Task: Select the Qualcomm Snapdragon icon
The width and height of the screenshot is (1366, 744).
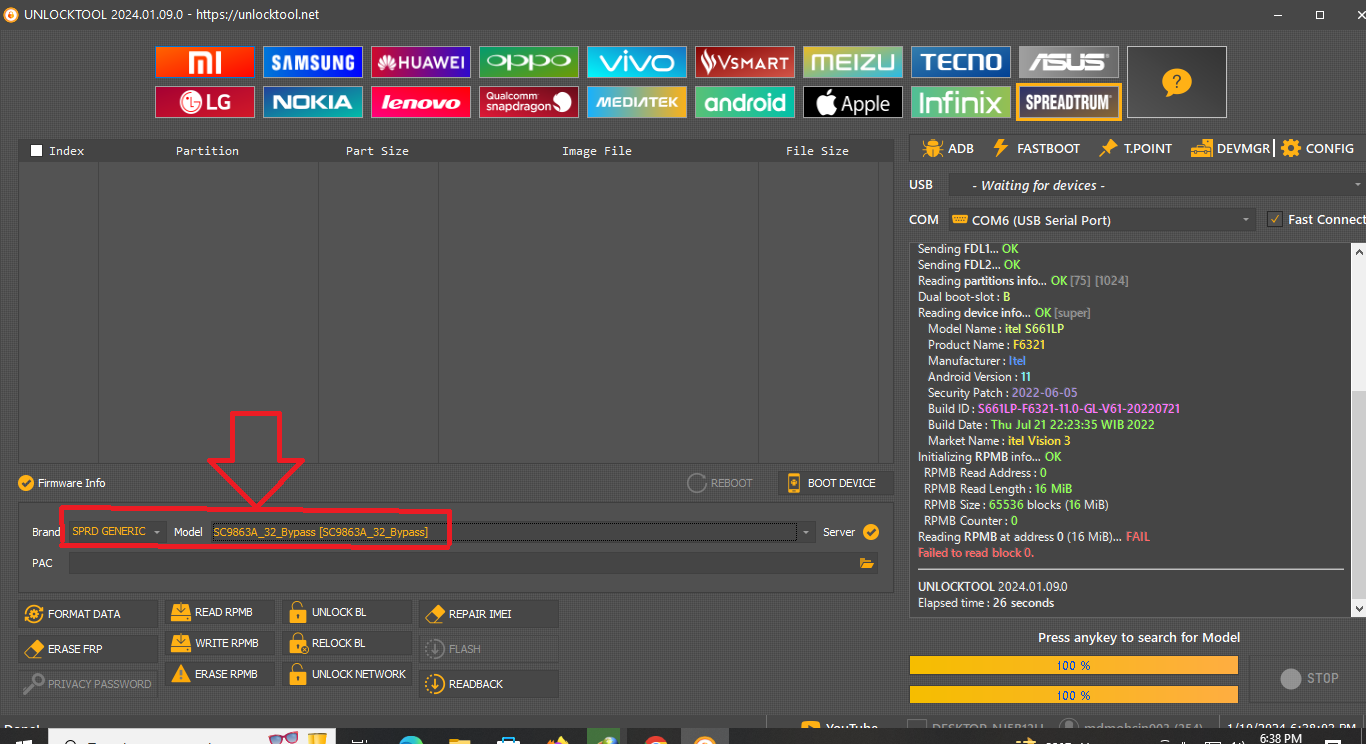Action: tap(529, 102)
